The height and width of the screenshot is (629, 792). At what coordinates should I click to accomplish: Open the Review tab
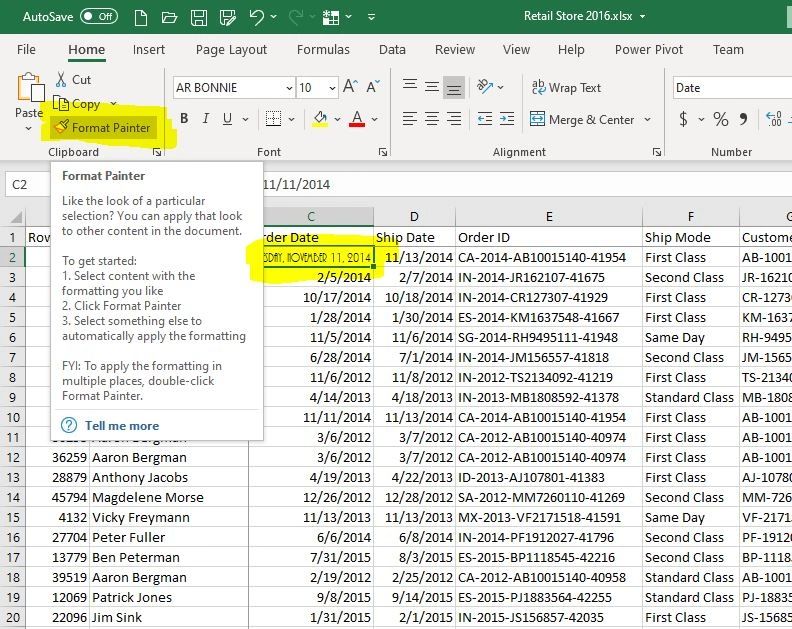(x=455, y=50)
